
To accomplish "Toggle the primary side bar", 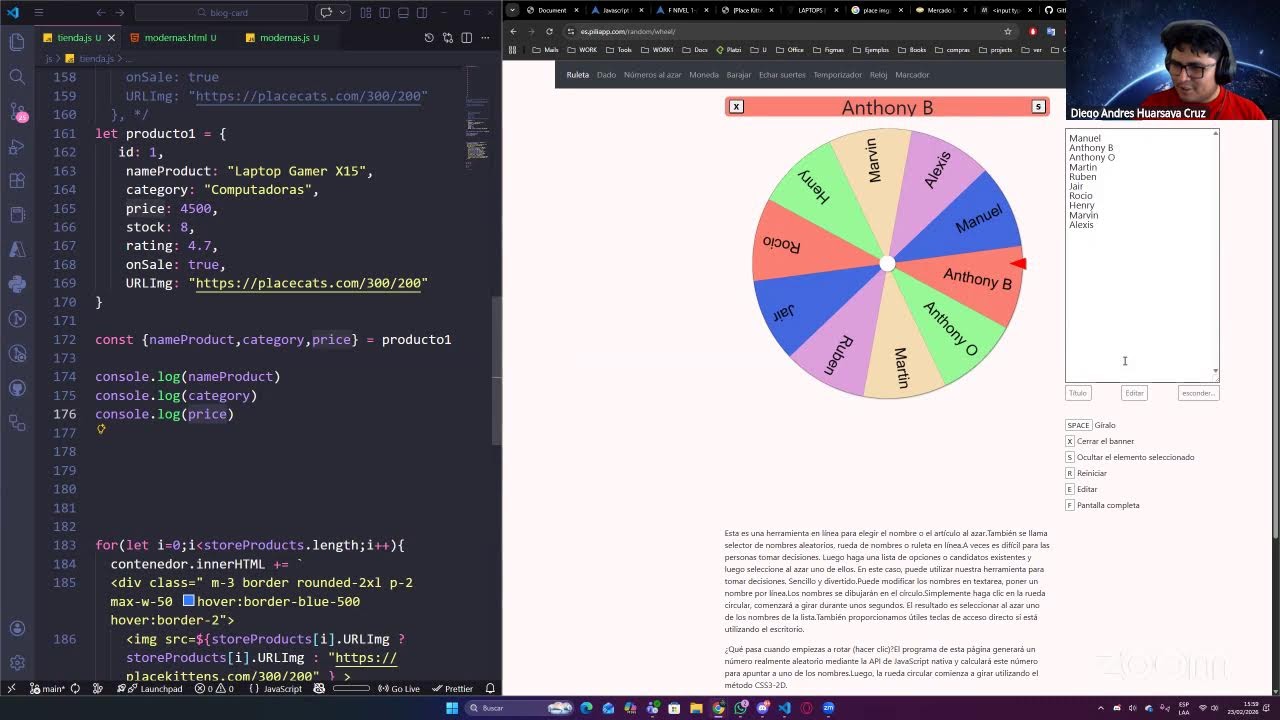I will (x=385, y=12).
